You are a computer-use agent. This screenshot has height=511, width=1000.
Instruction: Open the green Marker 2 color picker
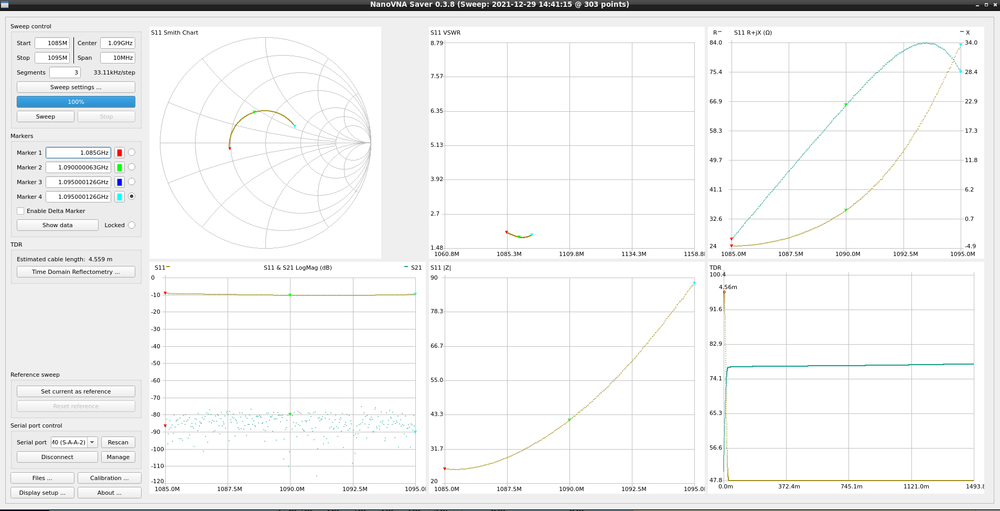(x=120, y=167)
